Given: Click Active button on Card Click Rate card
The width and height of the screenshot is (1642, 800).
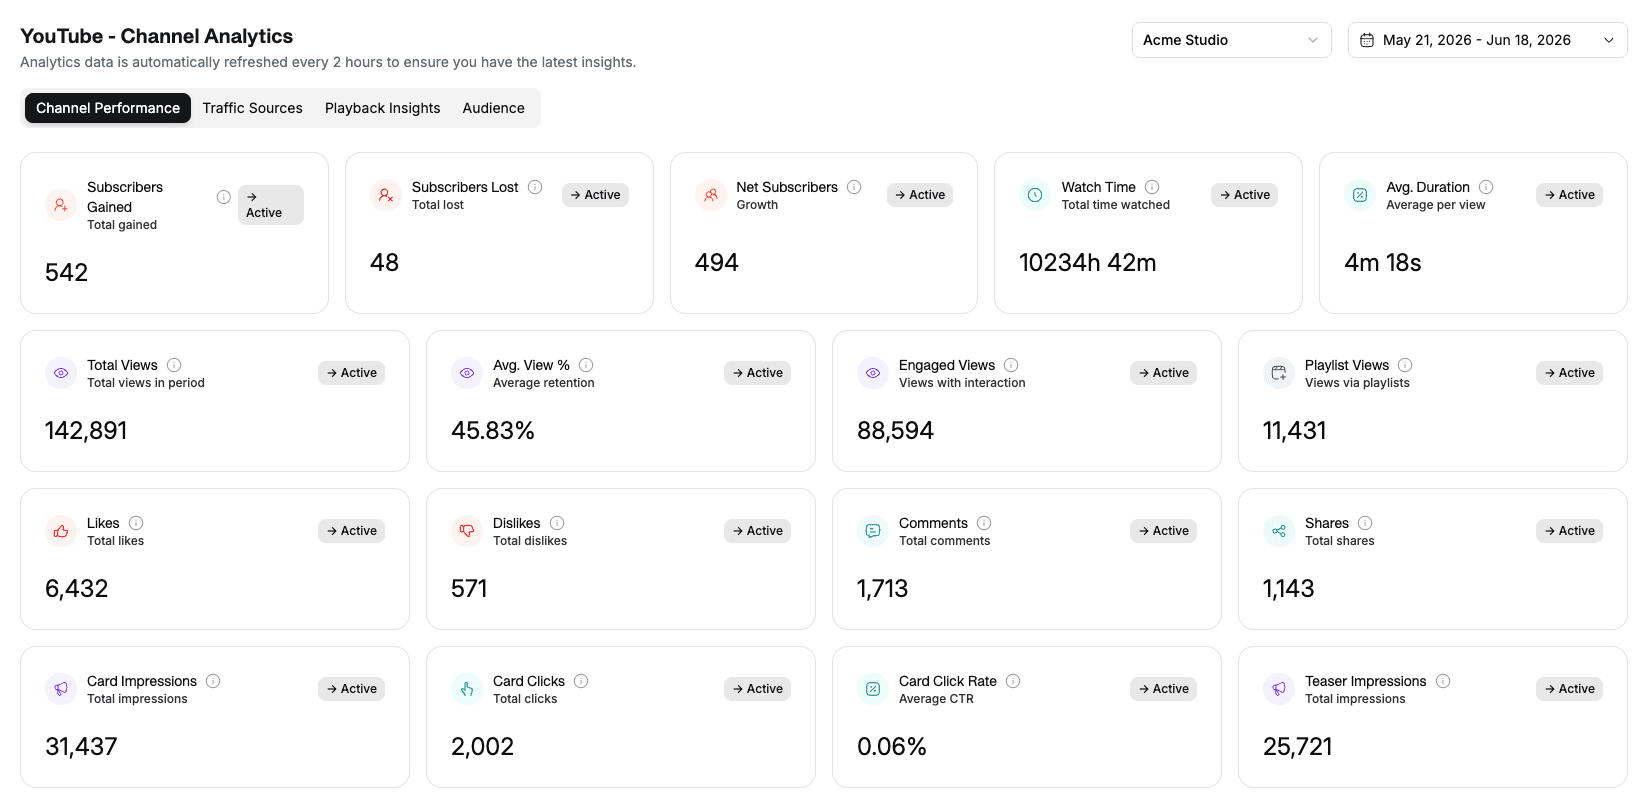Looking at the screenshot, I should [1163, 689].
